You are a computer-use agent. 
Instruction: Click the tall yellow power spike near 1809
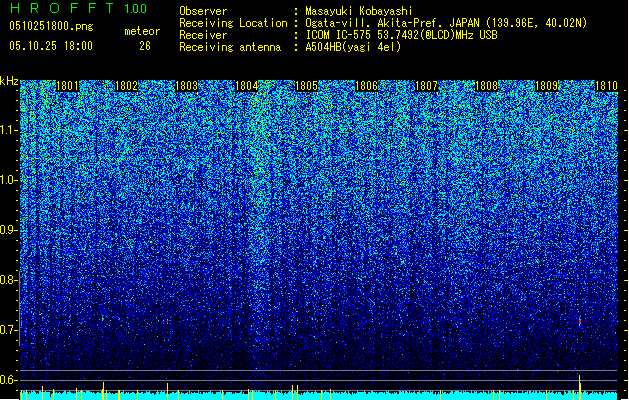(x=580, y=387)
